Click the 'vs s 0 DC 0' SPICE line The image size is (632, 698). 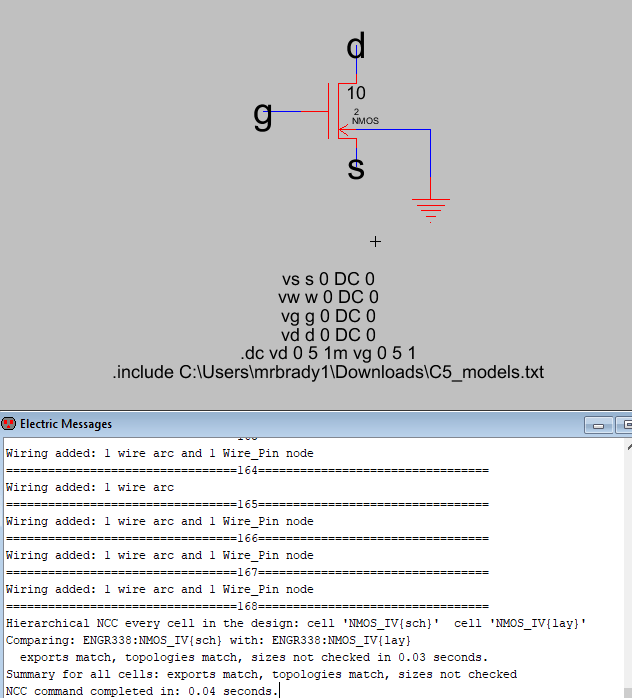[328, 279]
